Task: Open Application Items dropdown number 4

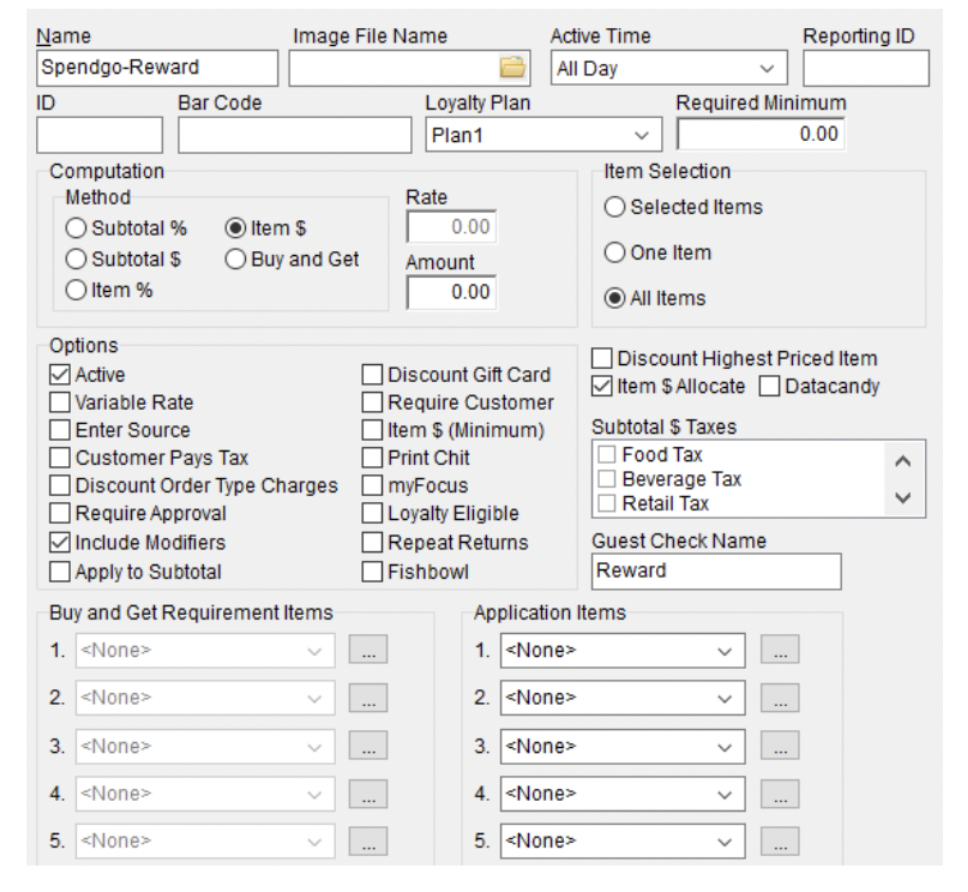Action: coord(622,795)
